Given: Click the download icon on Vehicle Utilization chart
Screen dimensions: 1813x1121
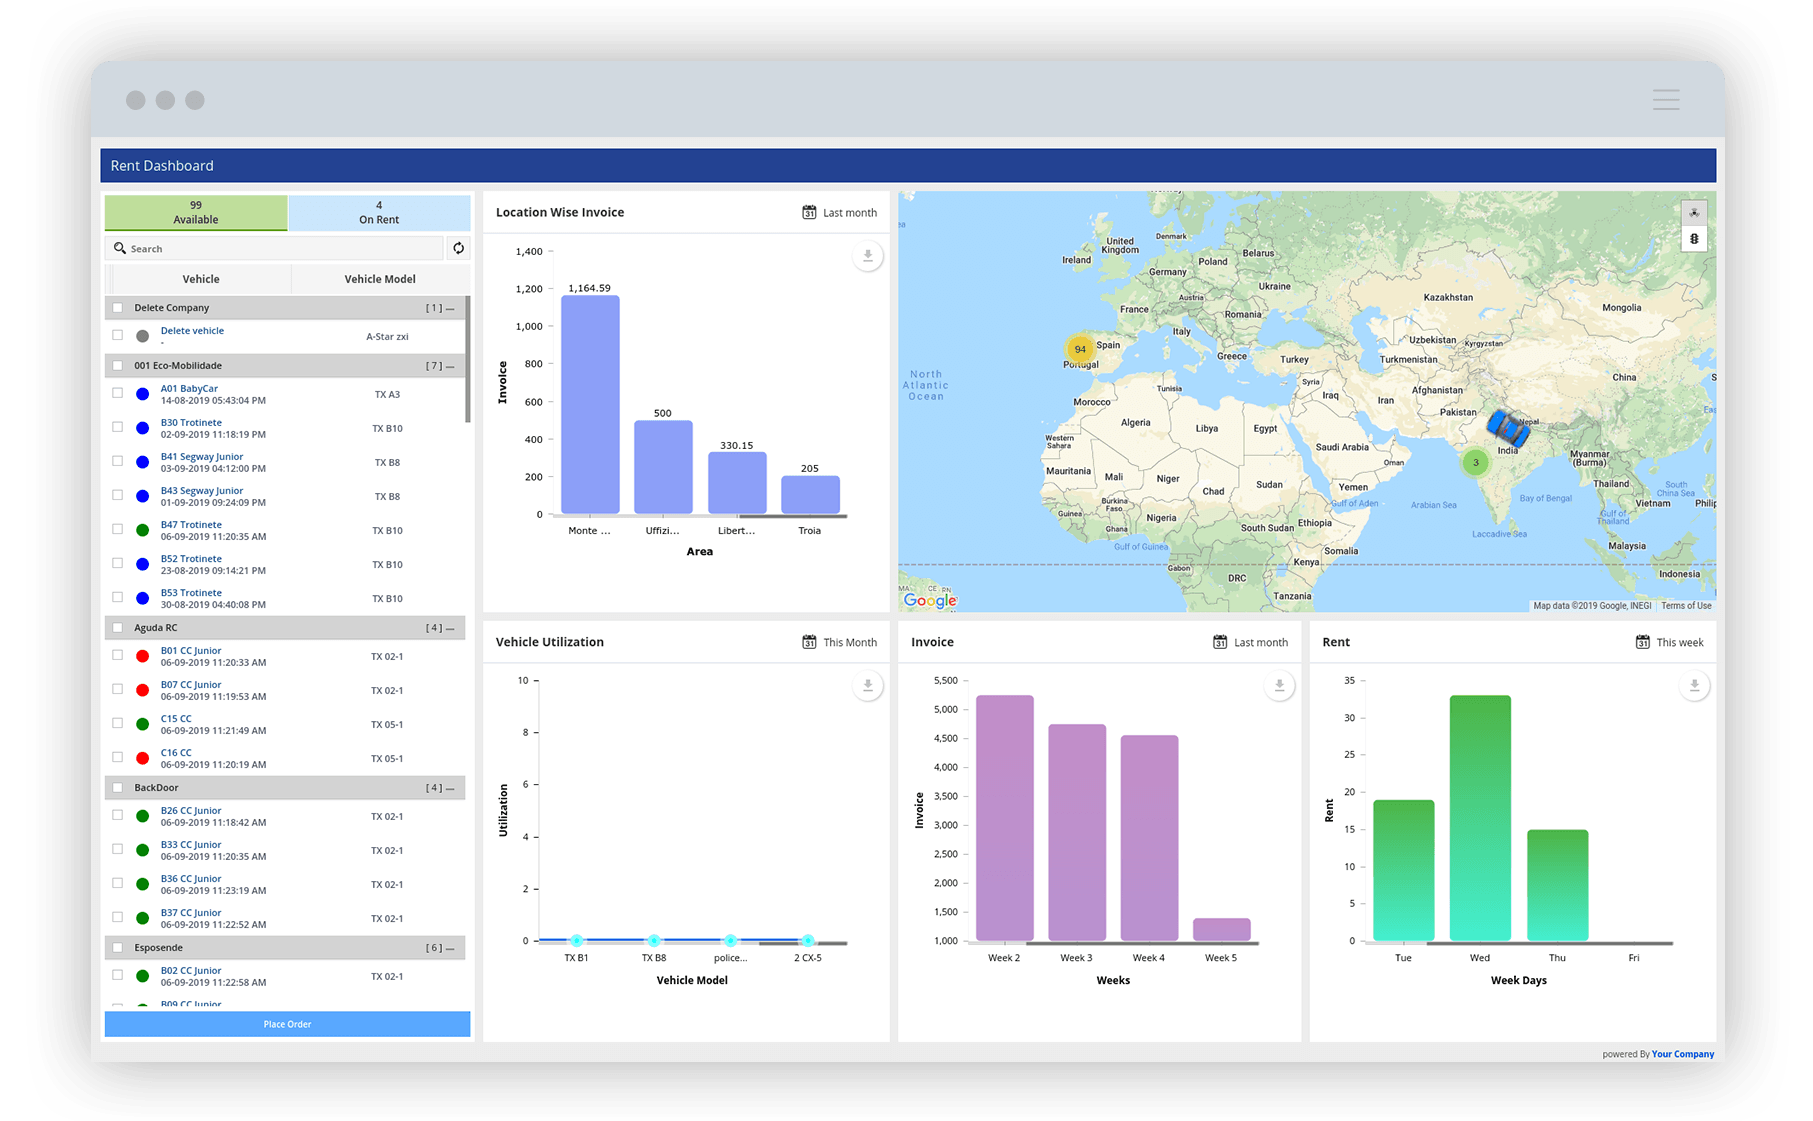Looking at the screenshot, I should [x=867, y=686].
